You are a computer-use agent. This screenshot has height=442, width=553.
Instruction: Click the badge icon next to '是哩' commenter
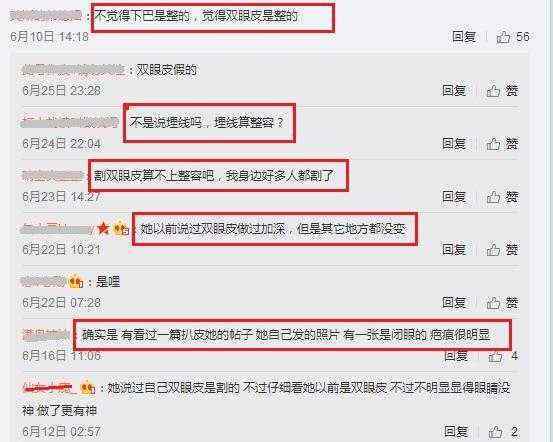pyautogui.click(x=76, y=281)
